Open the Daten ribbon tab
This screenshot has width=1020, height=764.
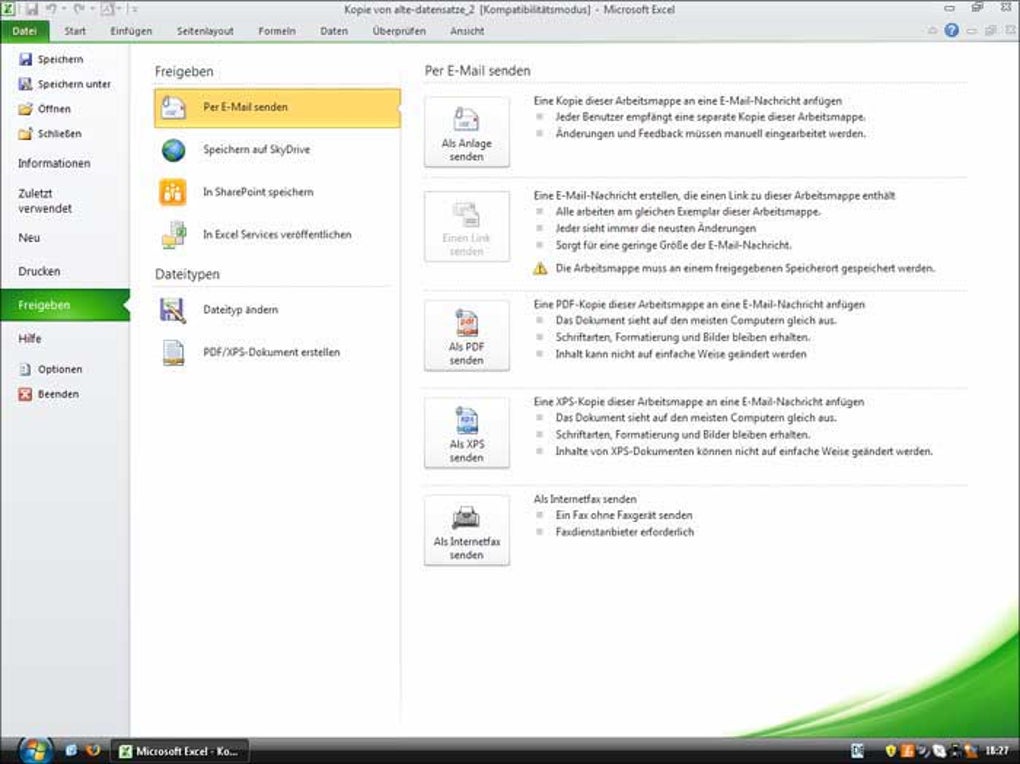point(334,31)
